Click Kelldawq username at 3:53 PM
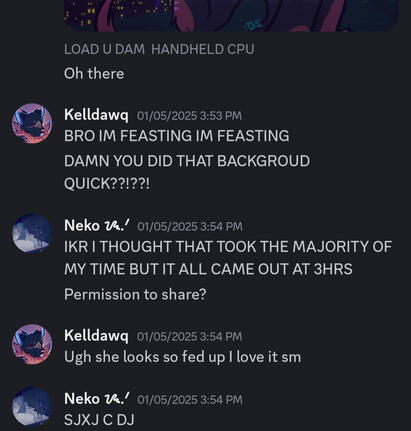 click(x=96, y=115)
